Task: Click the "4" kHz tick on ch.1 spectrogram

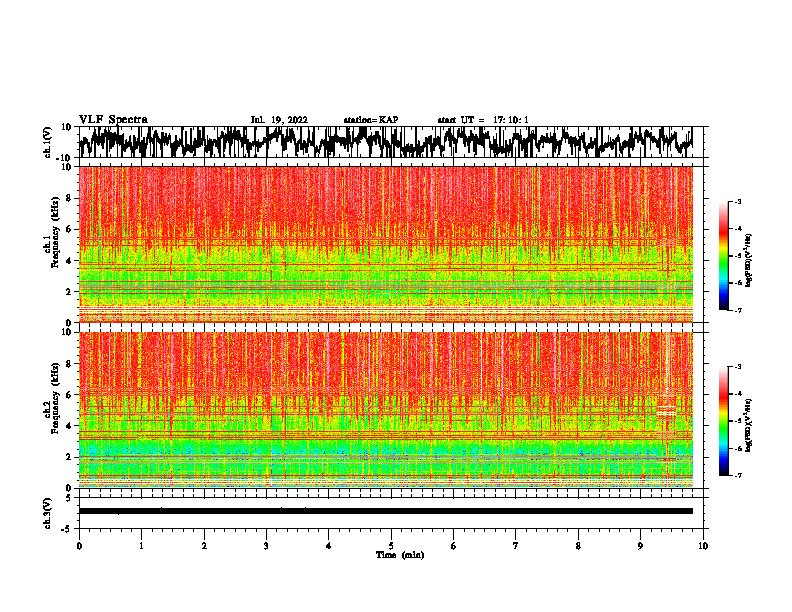Action: point(70,261)
